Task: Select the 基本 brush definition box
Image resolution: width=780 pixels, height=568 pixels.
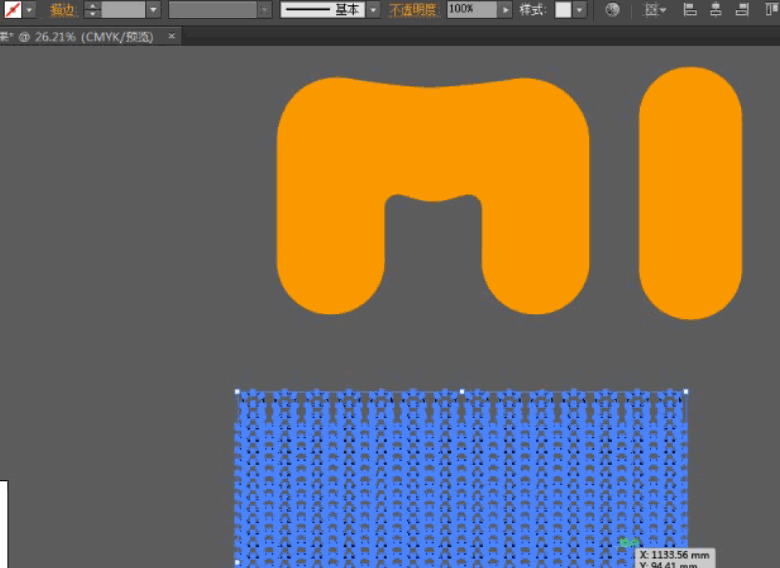Action: point(322,10)
